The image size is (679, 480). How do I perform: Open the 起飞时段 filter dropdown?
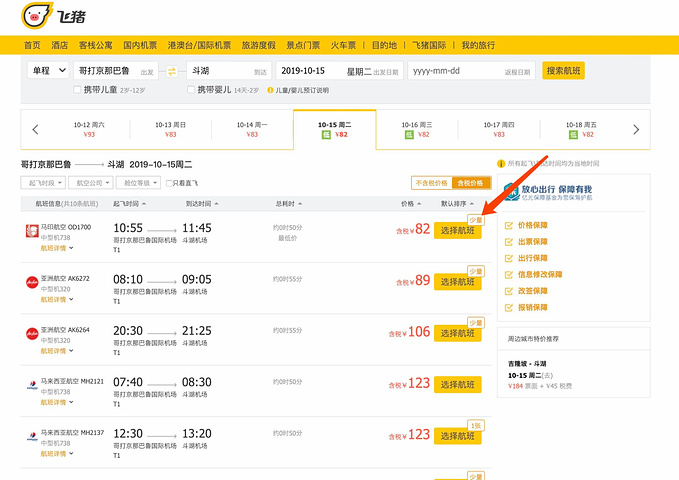coord(43,183)
